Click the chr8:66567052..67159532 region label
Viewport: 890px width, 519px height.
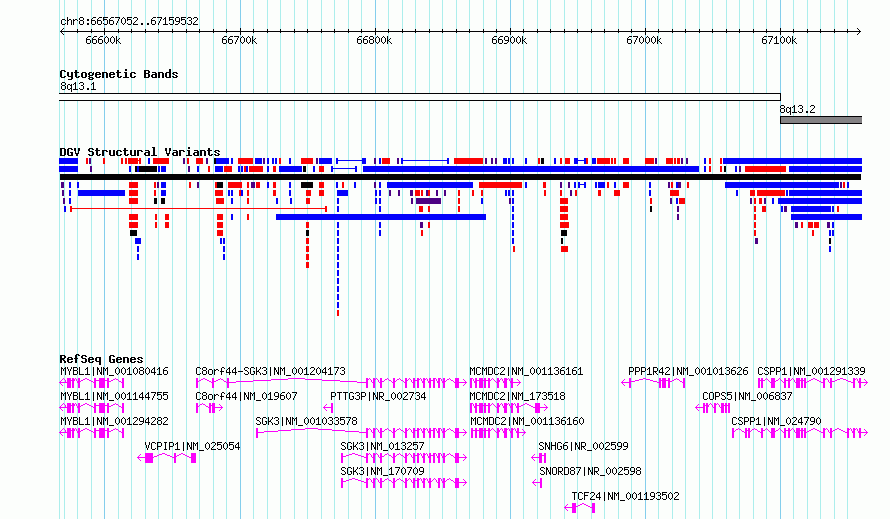(x=129, y=21)
